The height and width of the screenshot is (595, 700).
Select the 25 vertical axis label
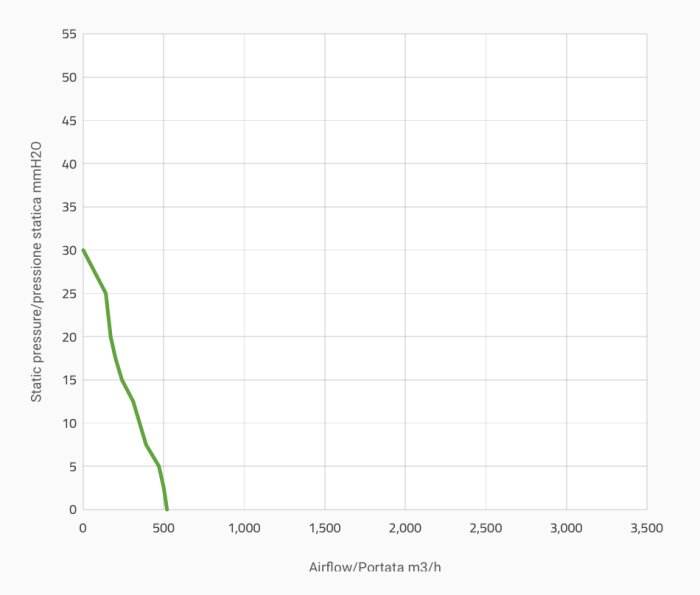[69, 294]
